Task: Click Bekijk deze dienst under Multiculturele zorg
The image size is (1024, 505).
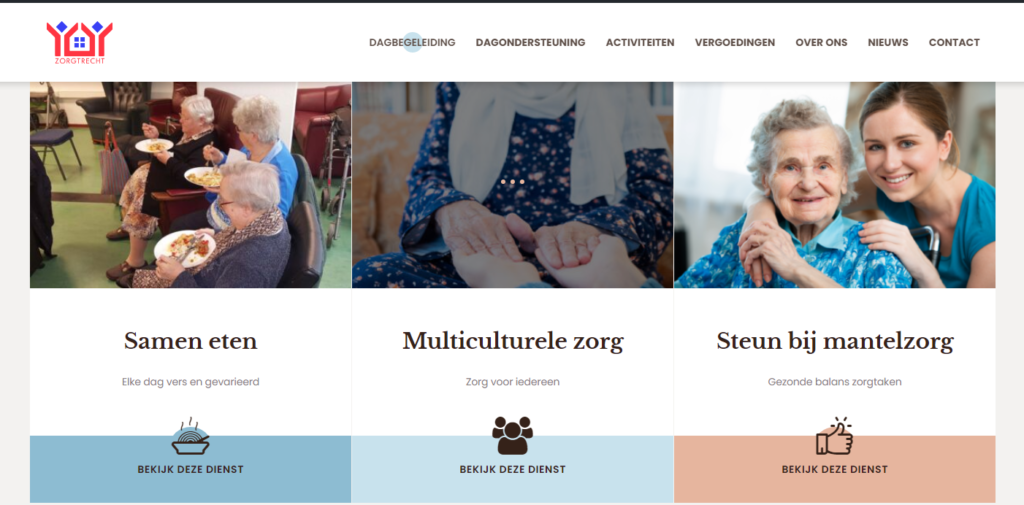Action: (x=513, y=470)
